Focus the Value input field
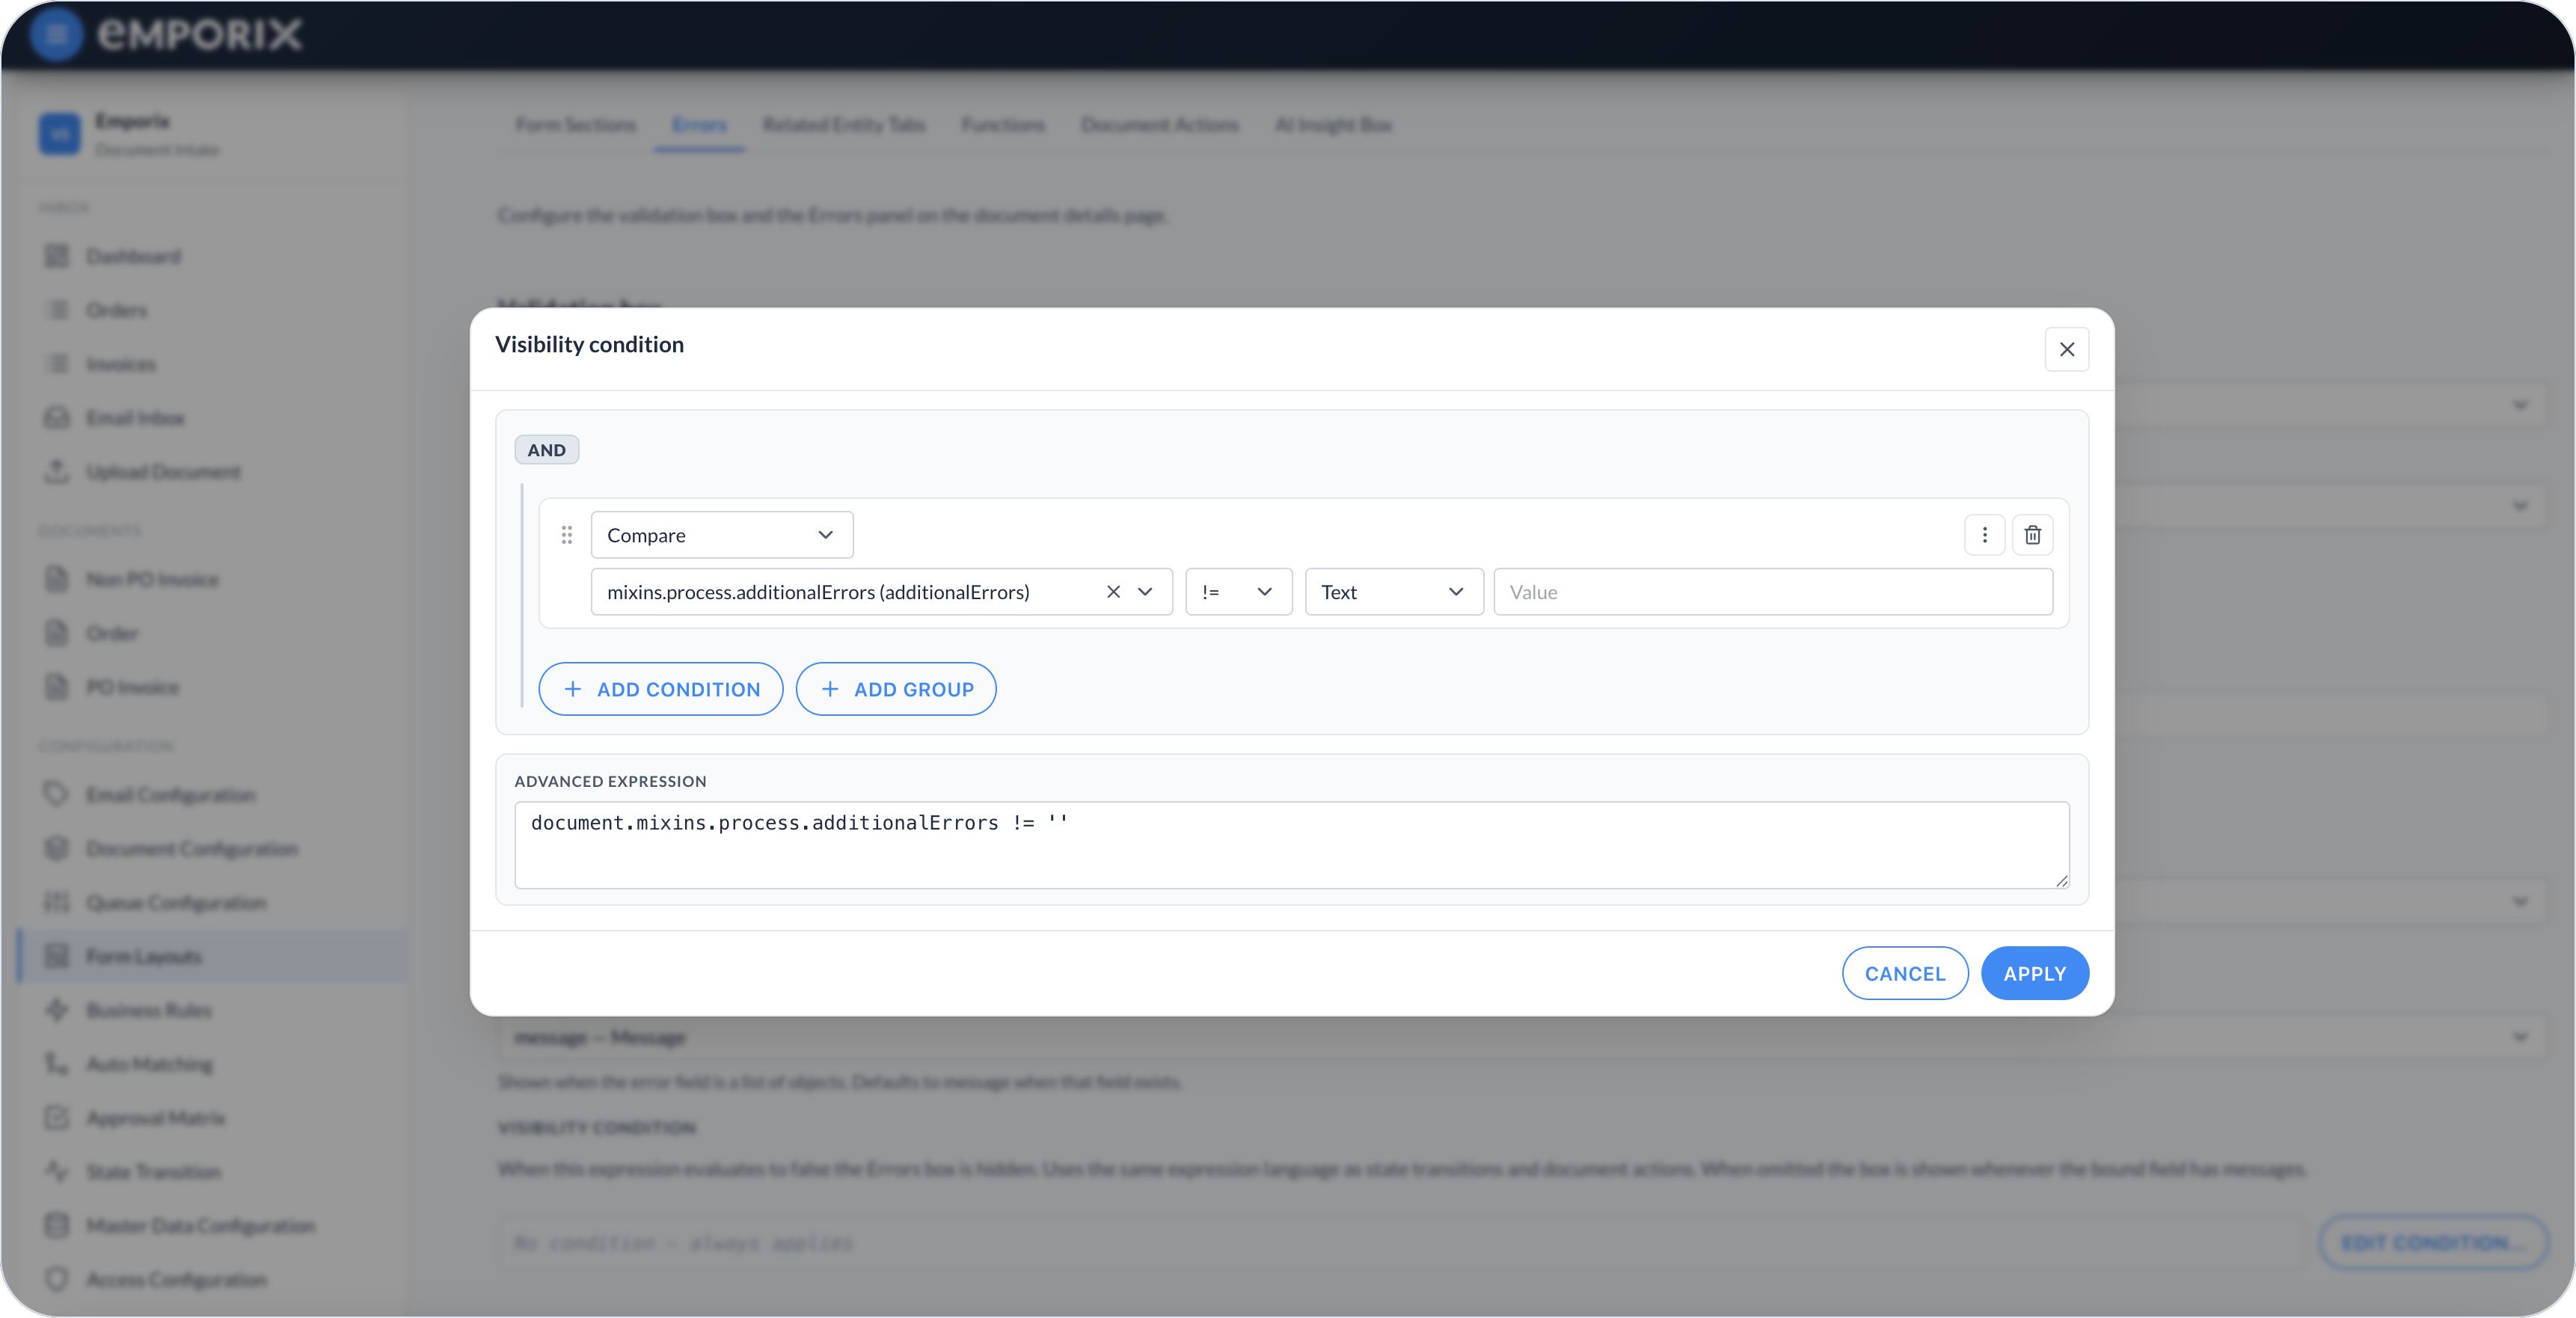Viewport: 2576px width, 1318px height. (x=1773, y=592)
